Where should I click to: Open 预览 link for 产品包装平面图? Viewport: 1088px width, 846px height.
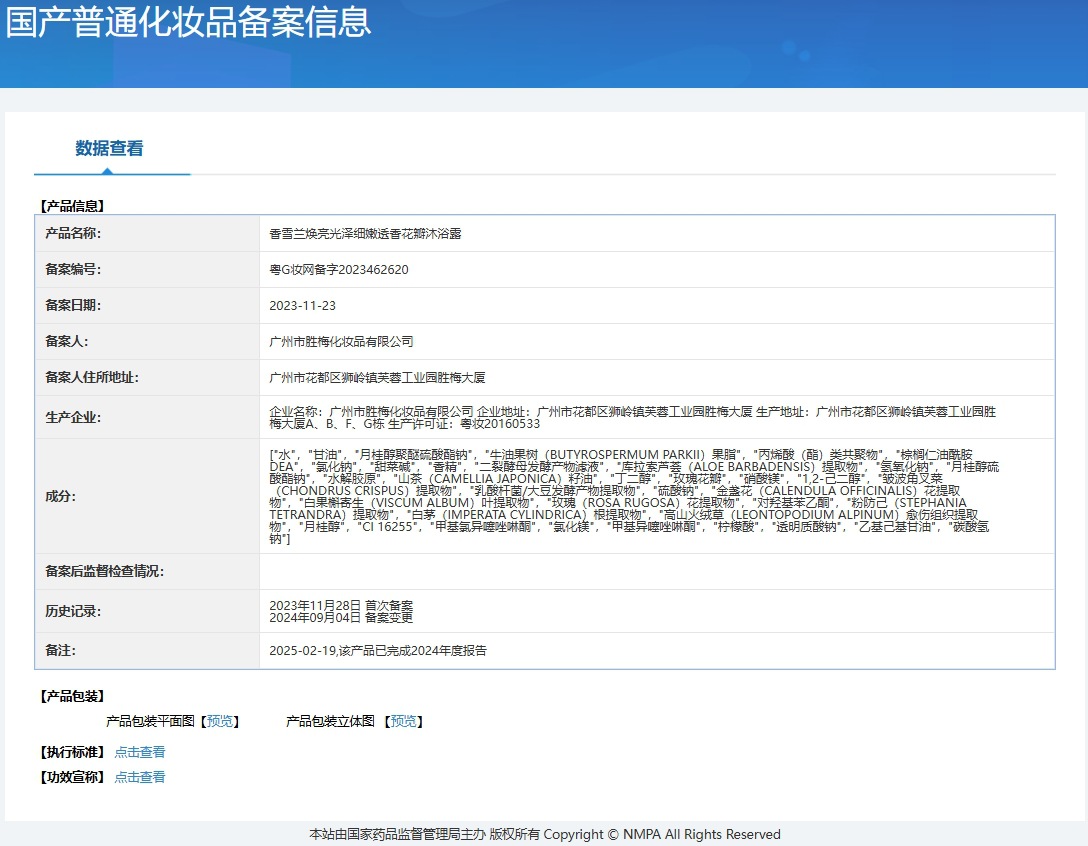pos(219,721)
